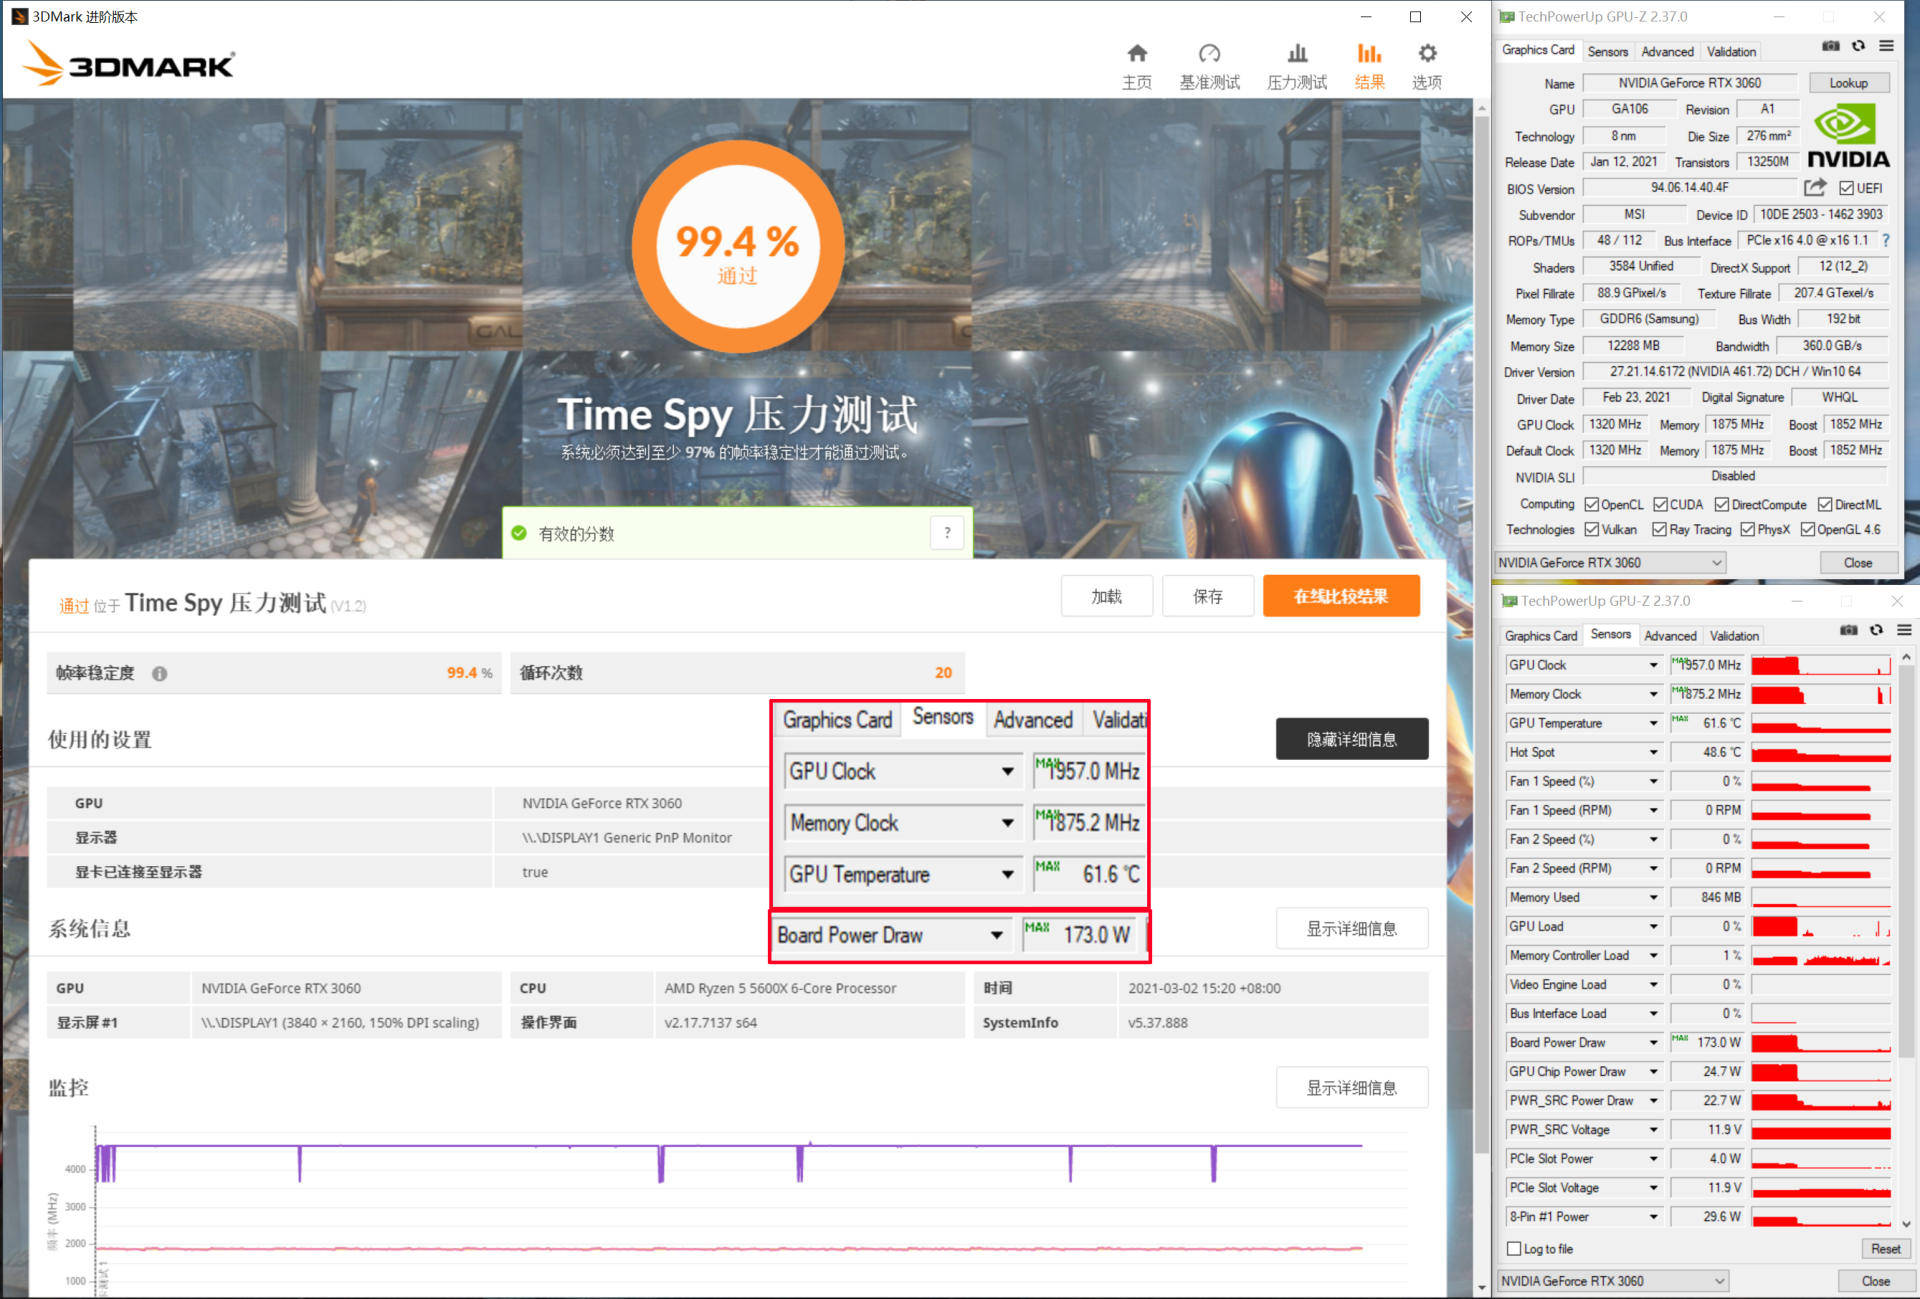The width and height of the screenshot is (1920, 1299).
Task: Click the GPU-Z Sensors scrollbar up arrow
Action: 1906,657
